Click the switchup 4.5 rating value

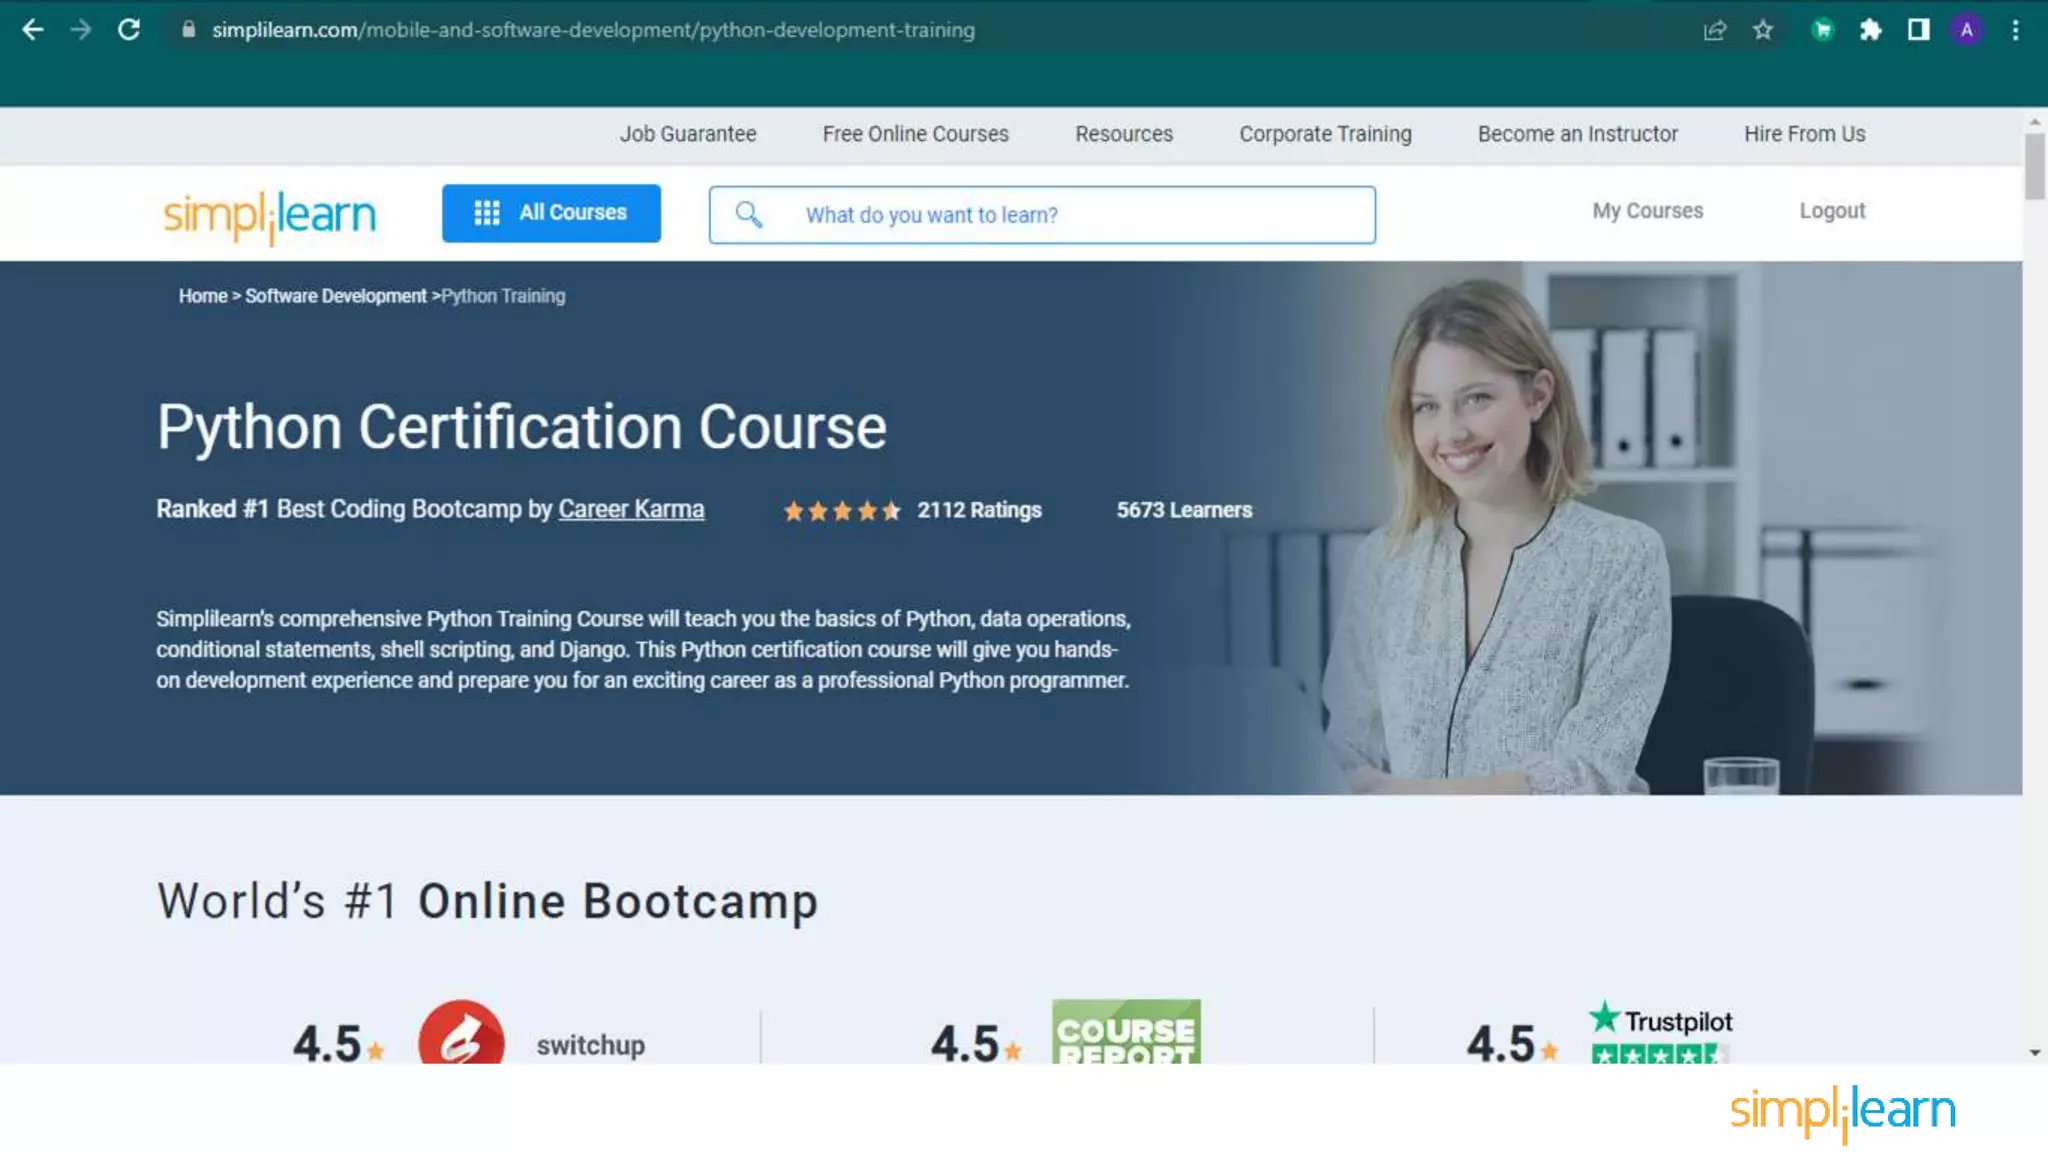point(327,1043)
